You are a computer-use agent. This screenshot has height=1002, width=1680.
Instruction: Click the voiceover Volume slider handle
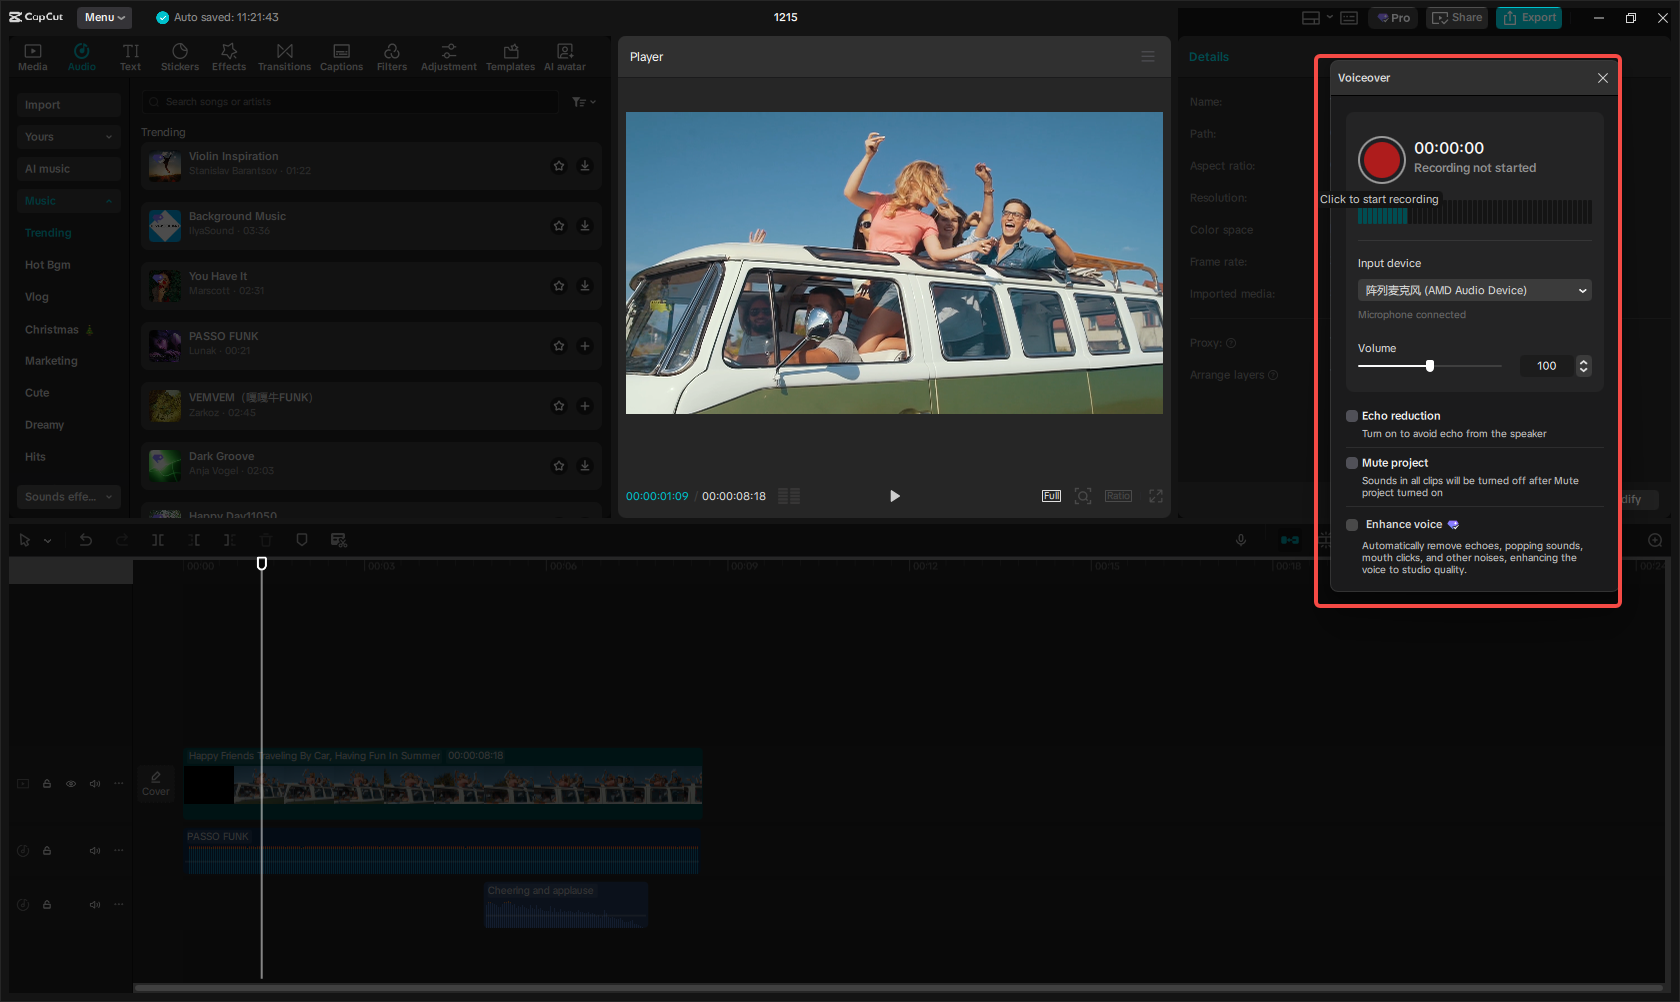point(1430,366)
